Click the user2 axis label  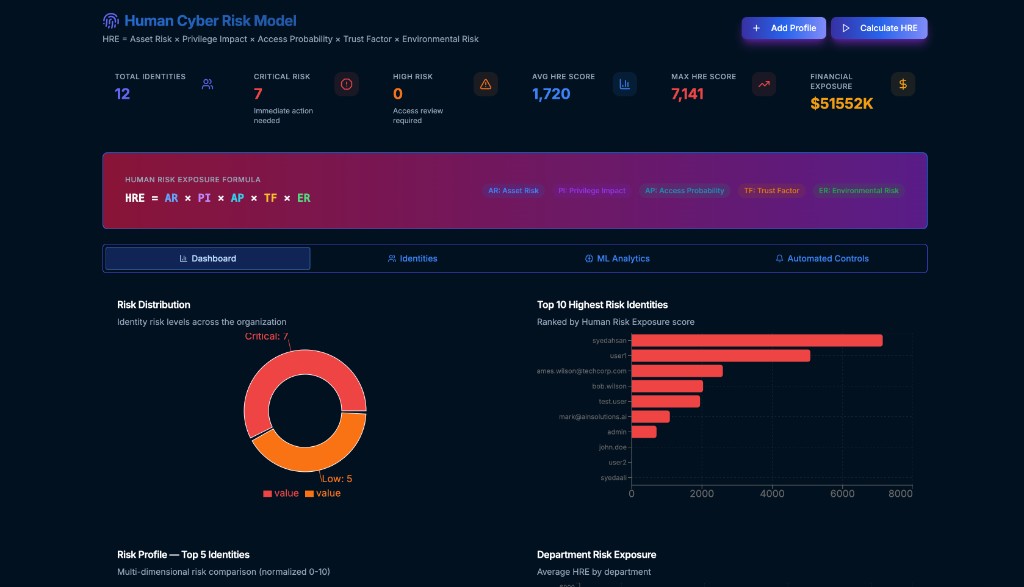click(x=617, y=462)
